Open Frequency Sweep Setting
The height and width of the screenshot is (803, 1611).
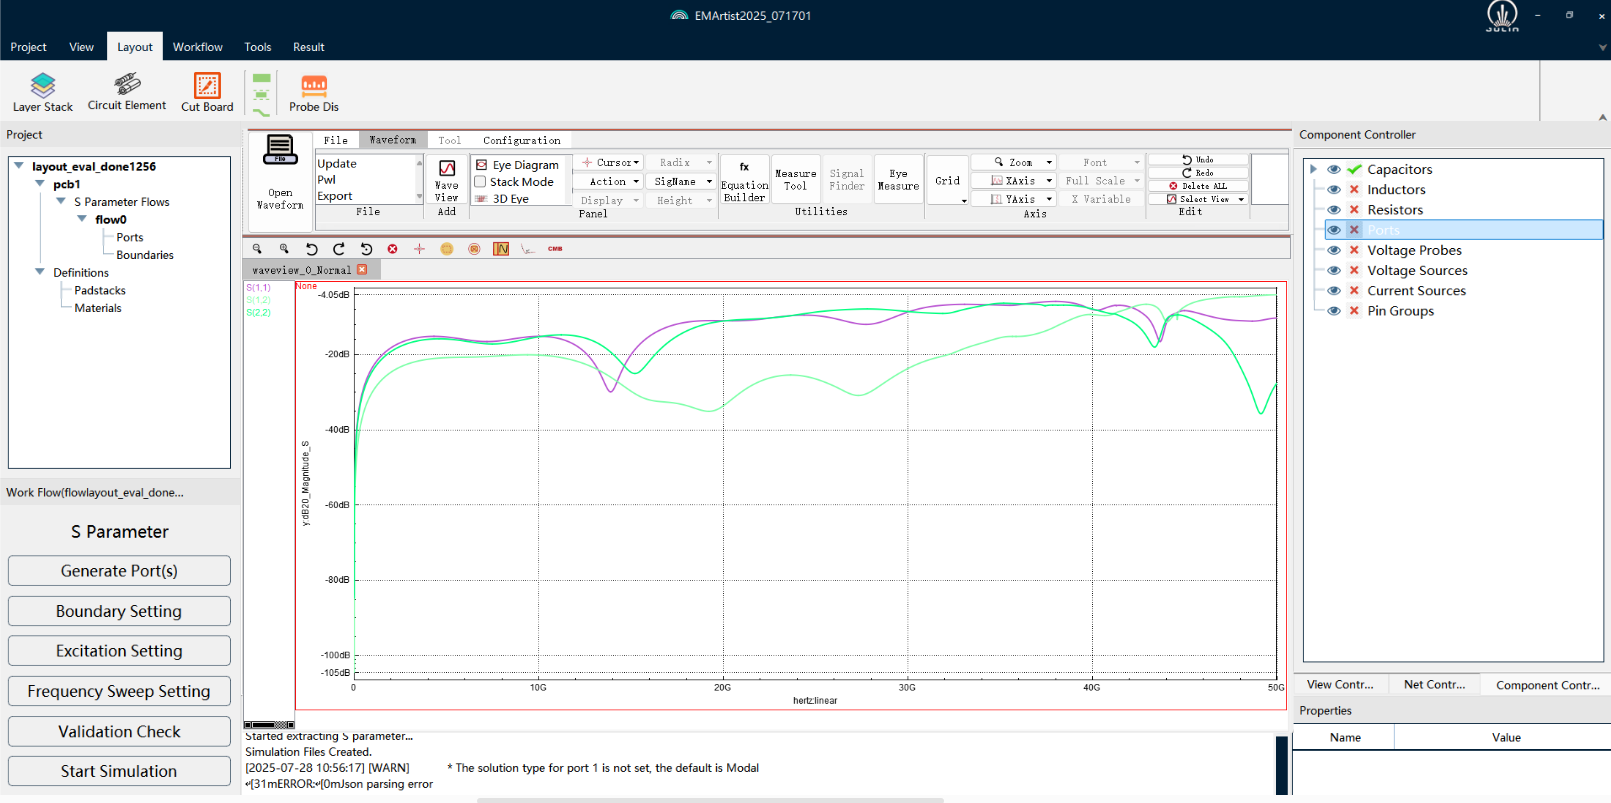(x=119, y=691)
